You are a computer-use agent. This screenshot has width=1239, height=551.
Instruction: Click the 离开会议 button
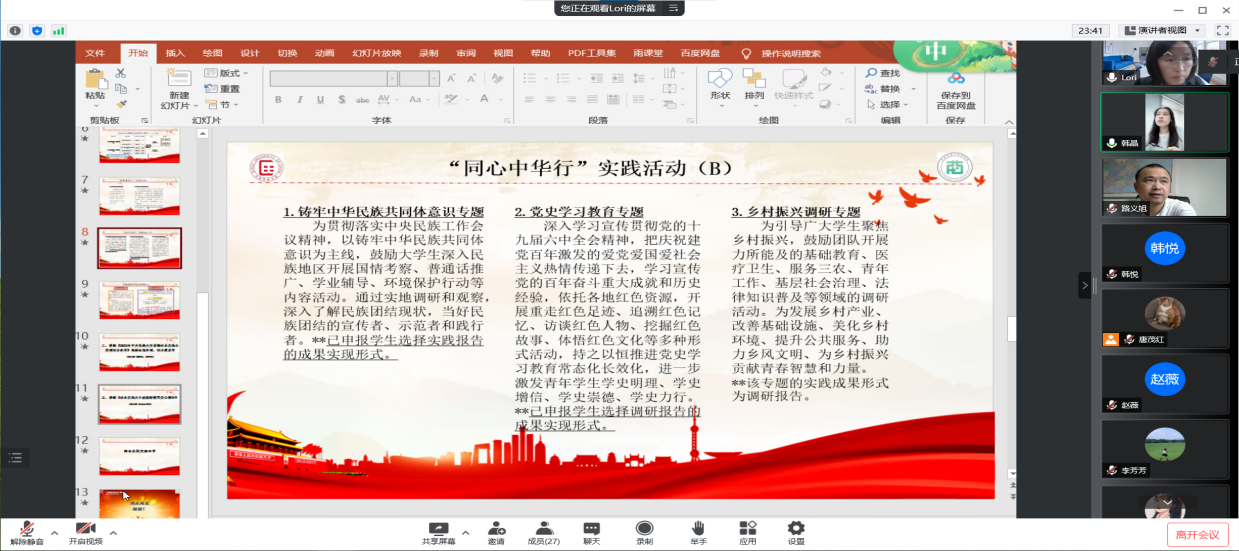coord(1197,535)
